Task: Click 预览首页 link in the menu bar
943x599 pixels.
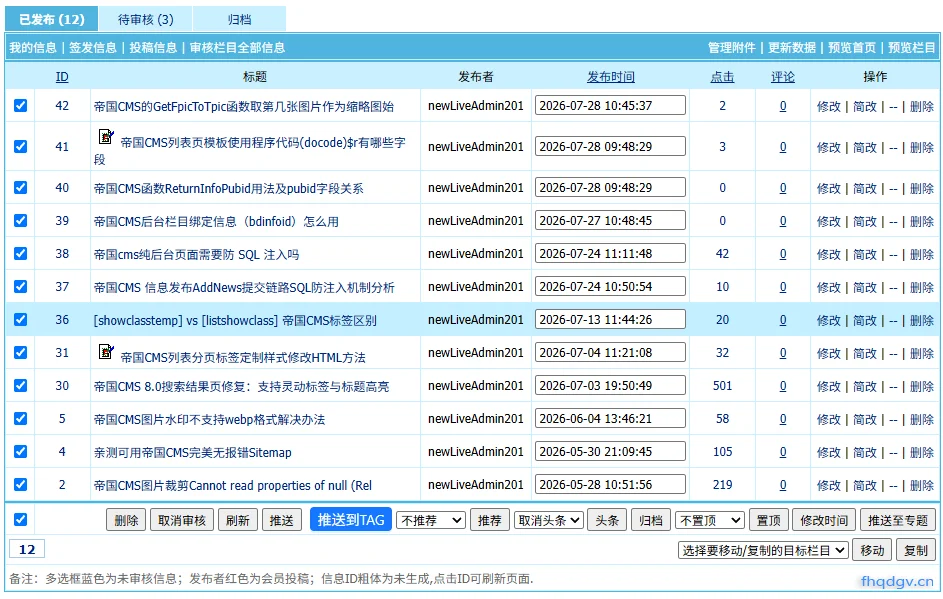Action: point(852,48)
